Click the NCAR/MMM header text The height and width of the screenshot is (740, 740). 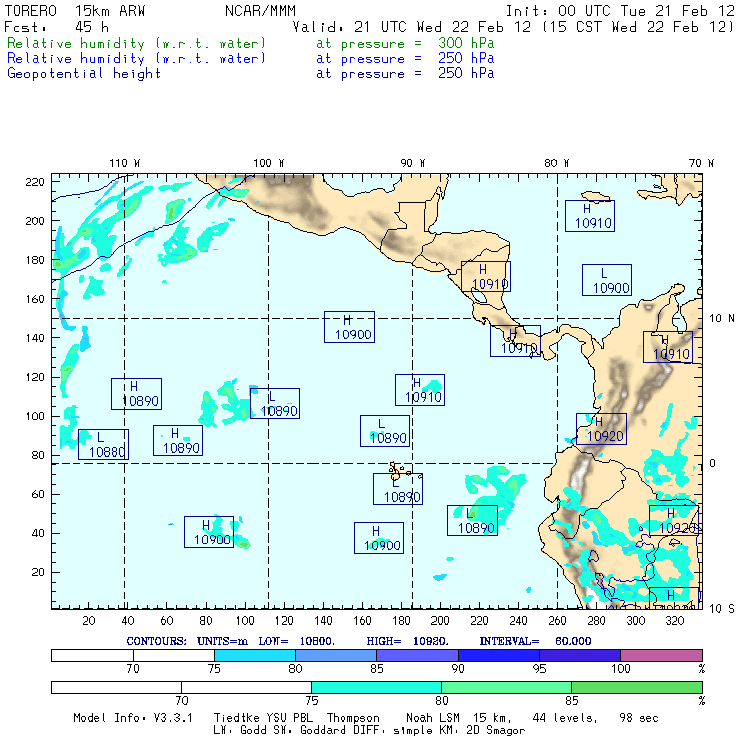click(260, 11)
